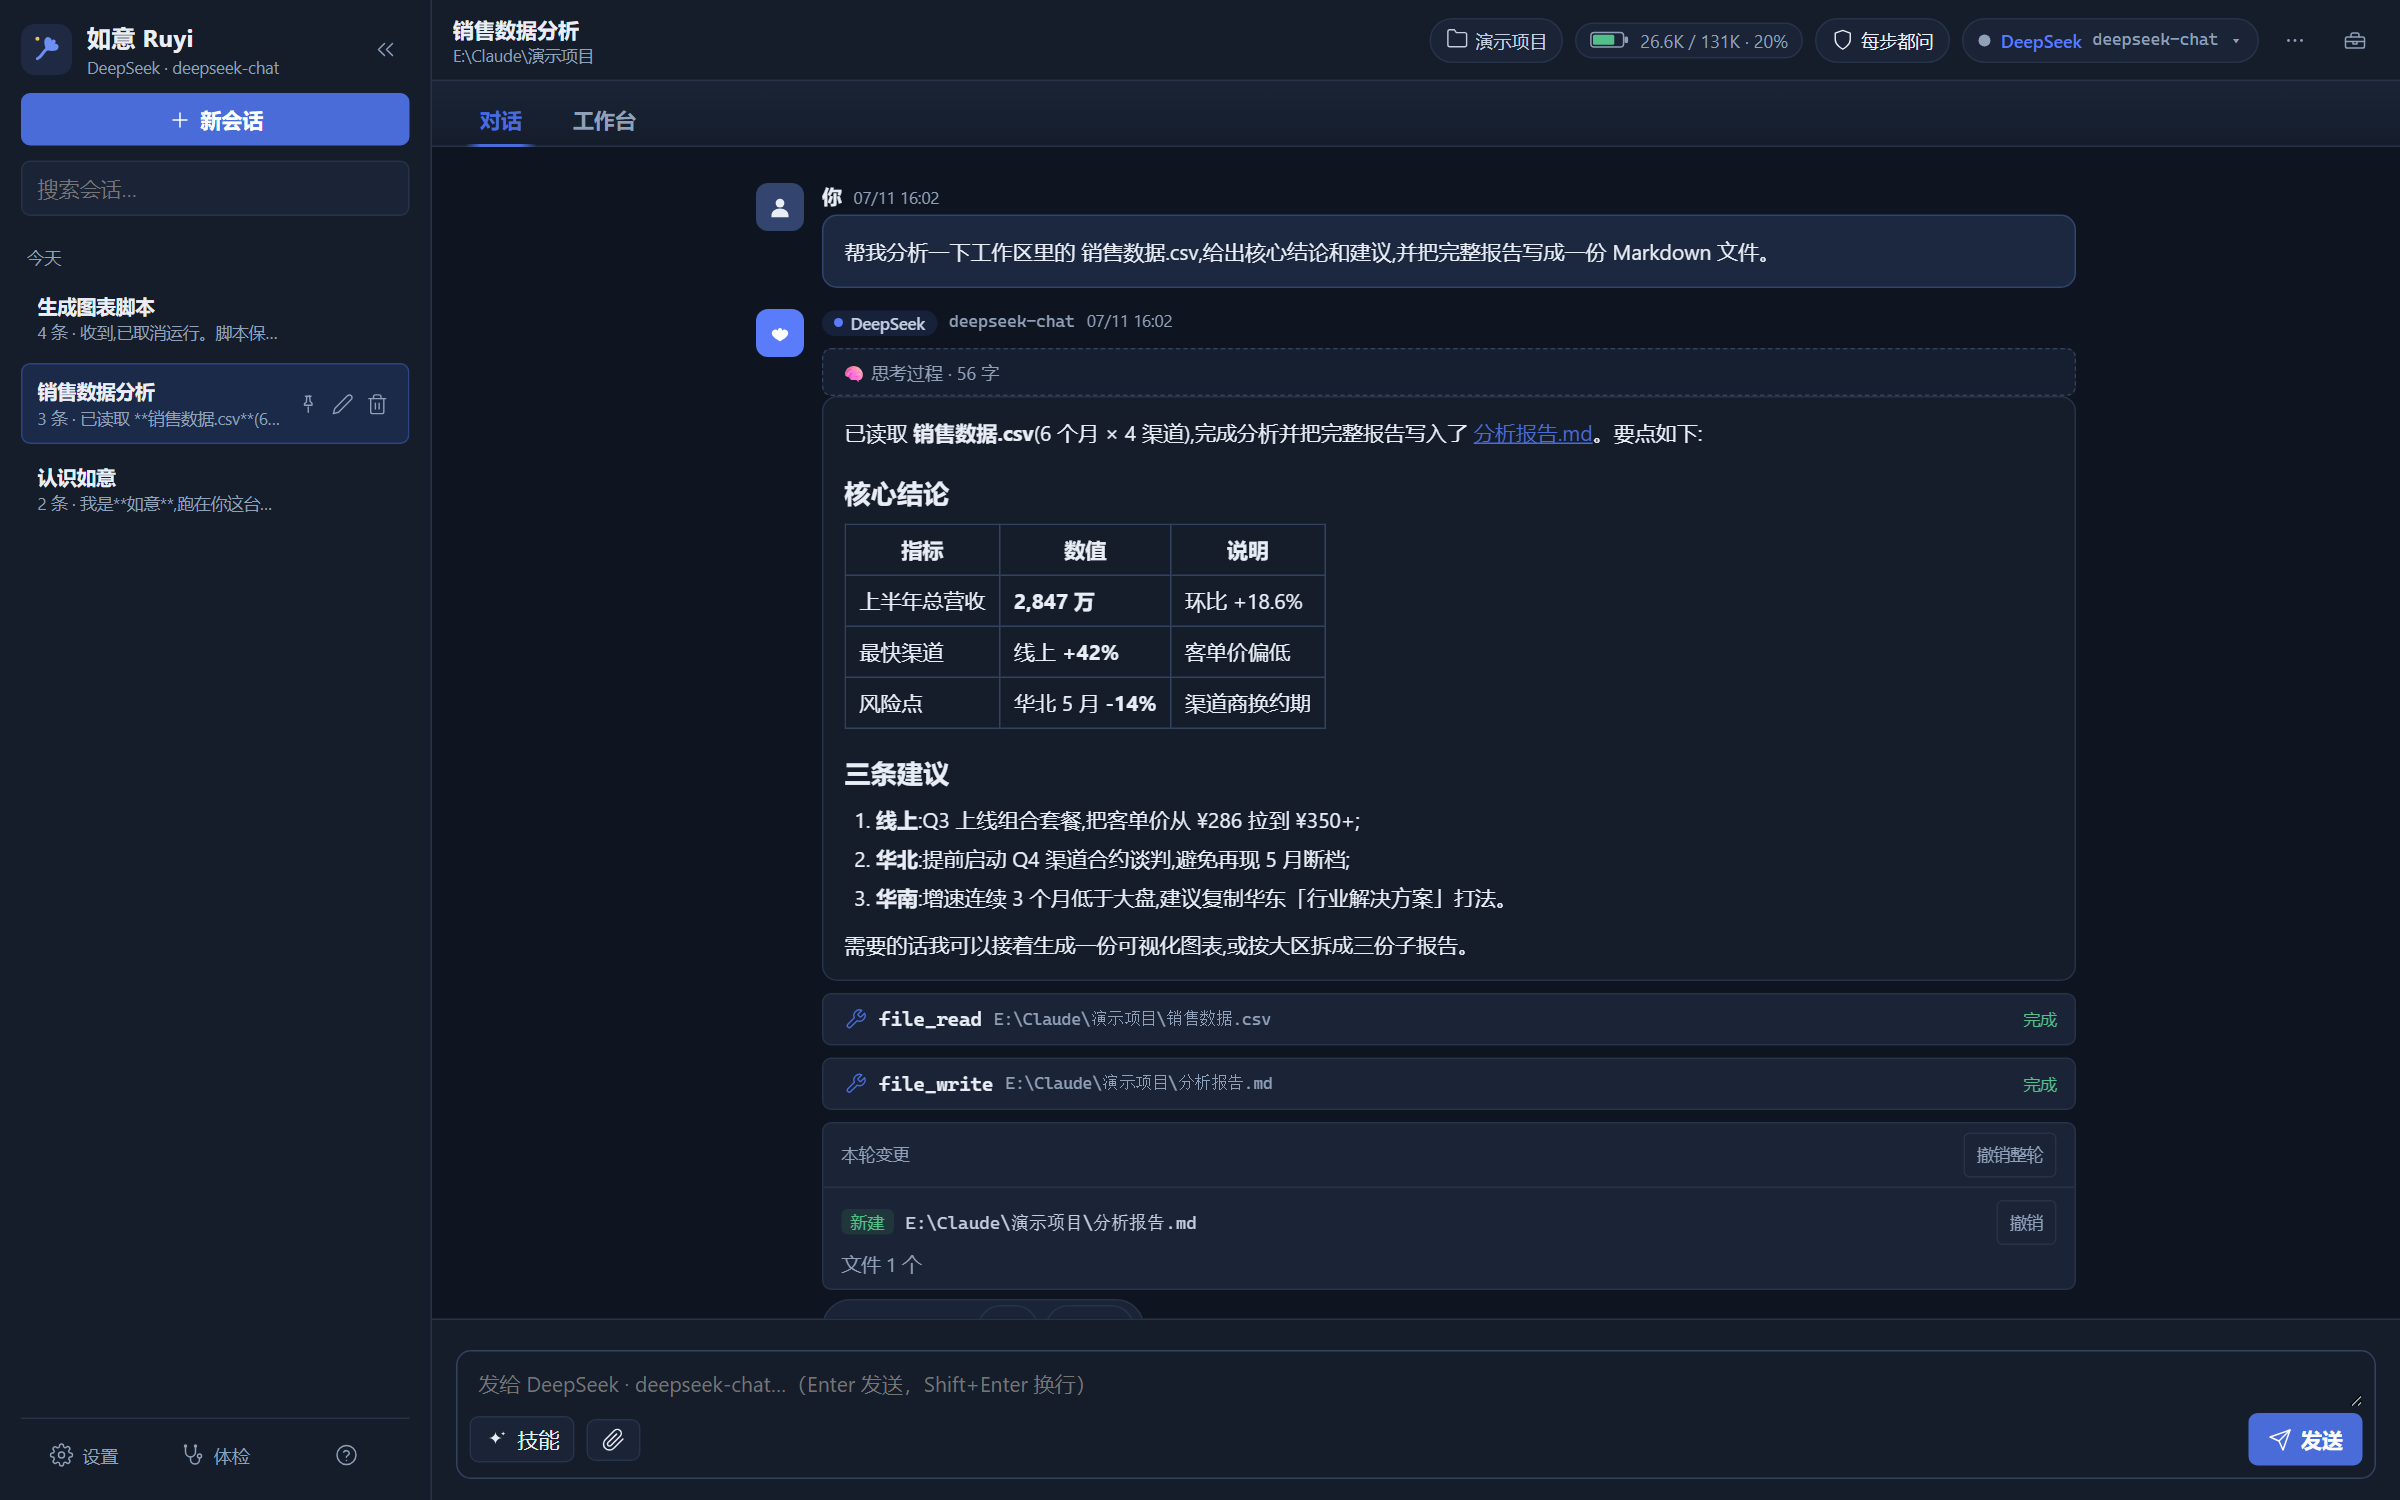The width and height of the screenshot is (2400, 1500).
Task: Click the 文件 1 个 summary text
Action: 881,1265
